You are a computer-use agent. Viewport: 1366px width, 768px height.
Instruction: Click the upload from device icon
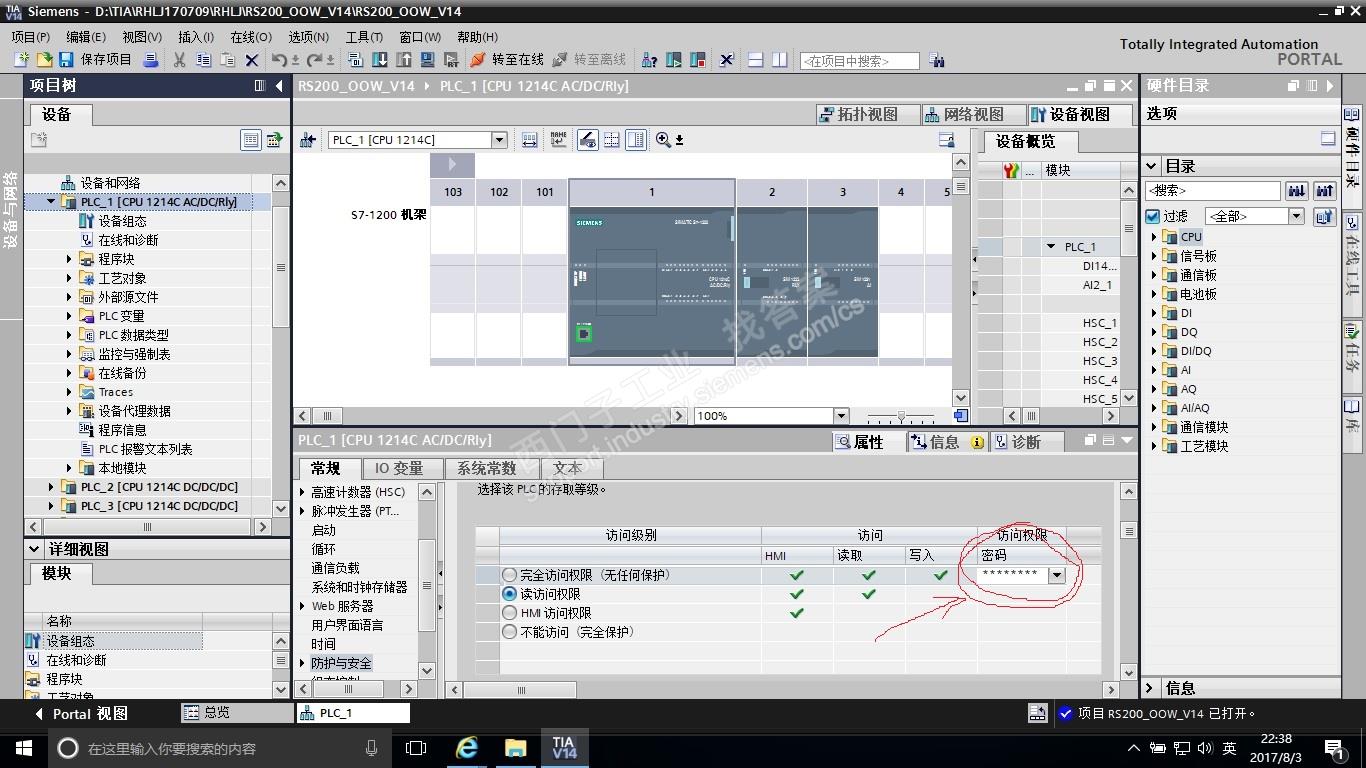[x=403, y=60]
